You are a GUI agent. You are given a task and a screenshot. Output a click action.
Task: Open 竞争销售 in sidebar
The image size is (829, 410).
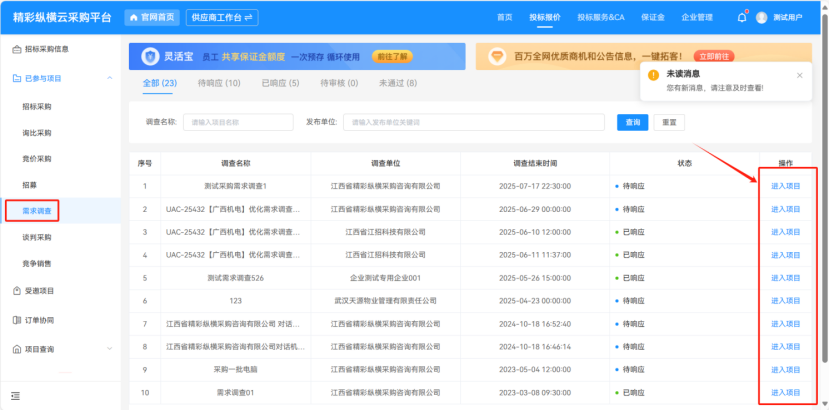coord(36,263)
